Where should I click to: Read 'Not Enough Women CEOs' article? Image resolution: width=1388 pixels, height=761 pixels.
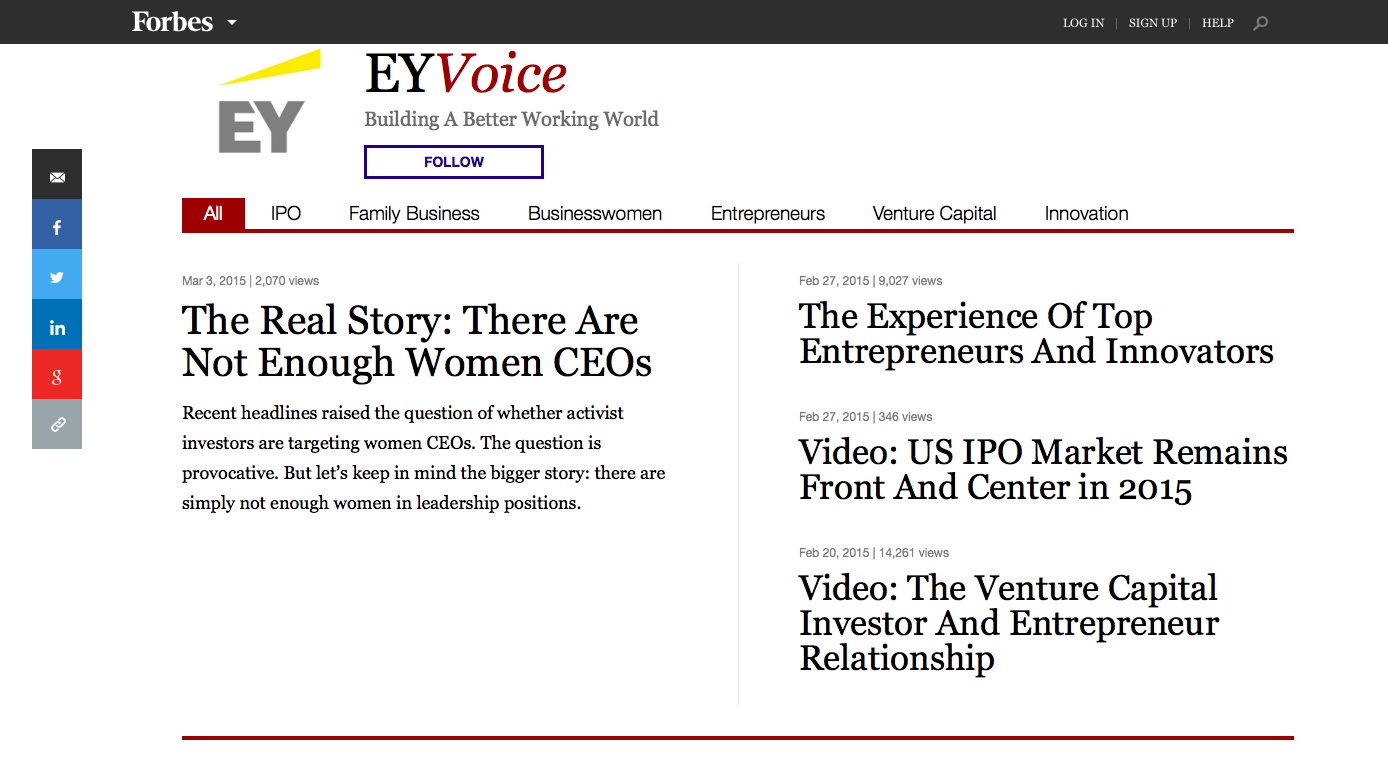(416, 341)
